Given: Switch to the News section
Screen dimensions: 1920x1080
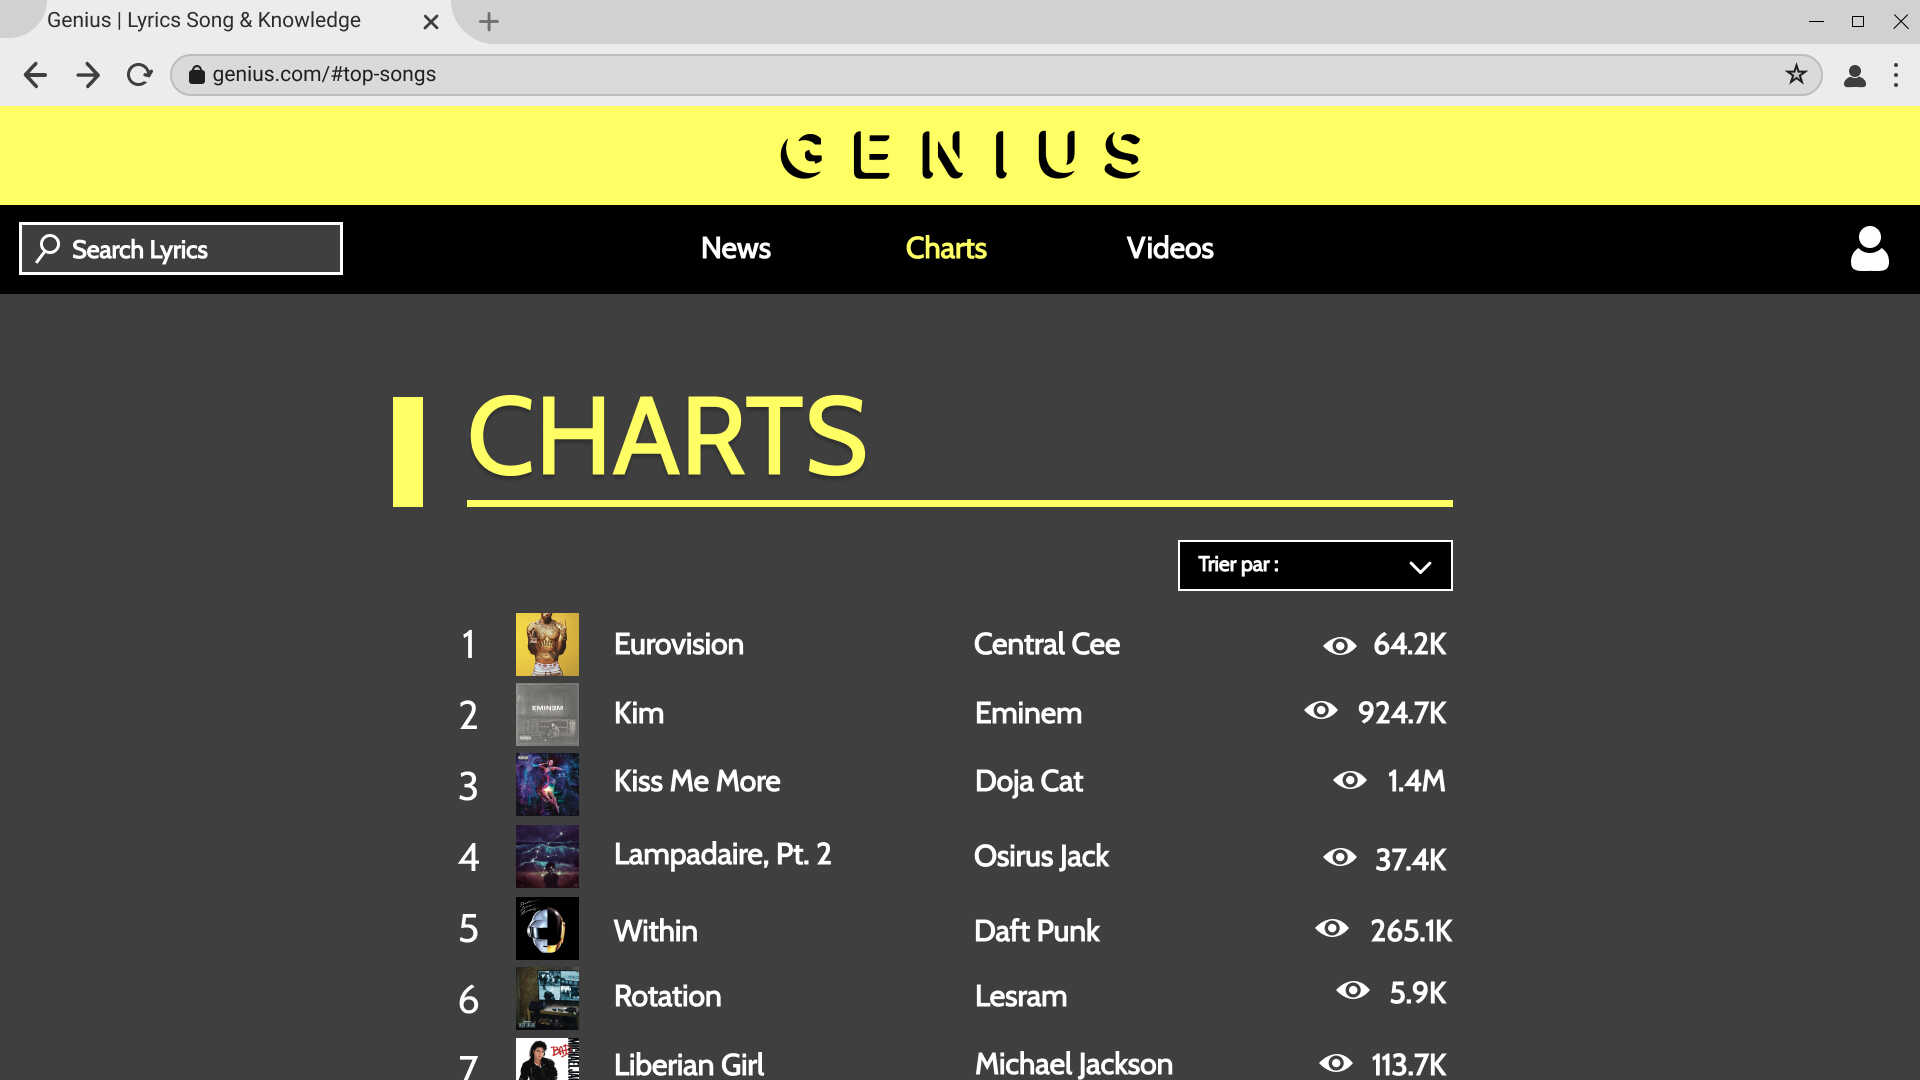Looking at the screenshot, I should (x=735, y=248).
